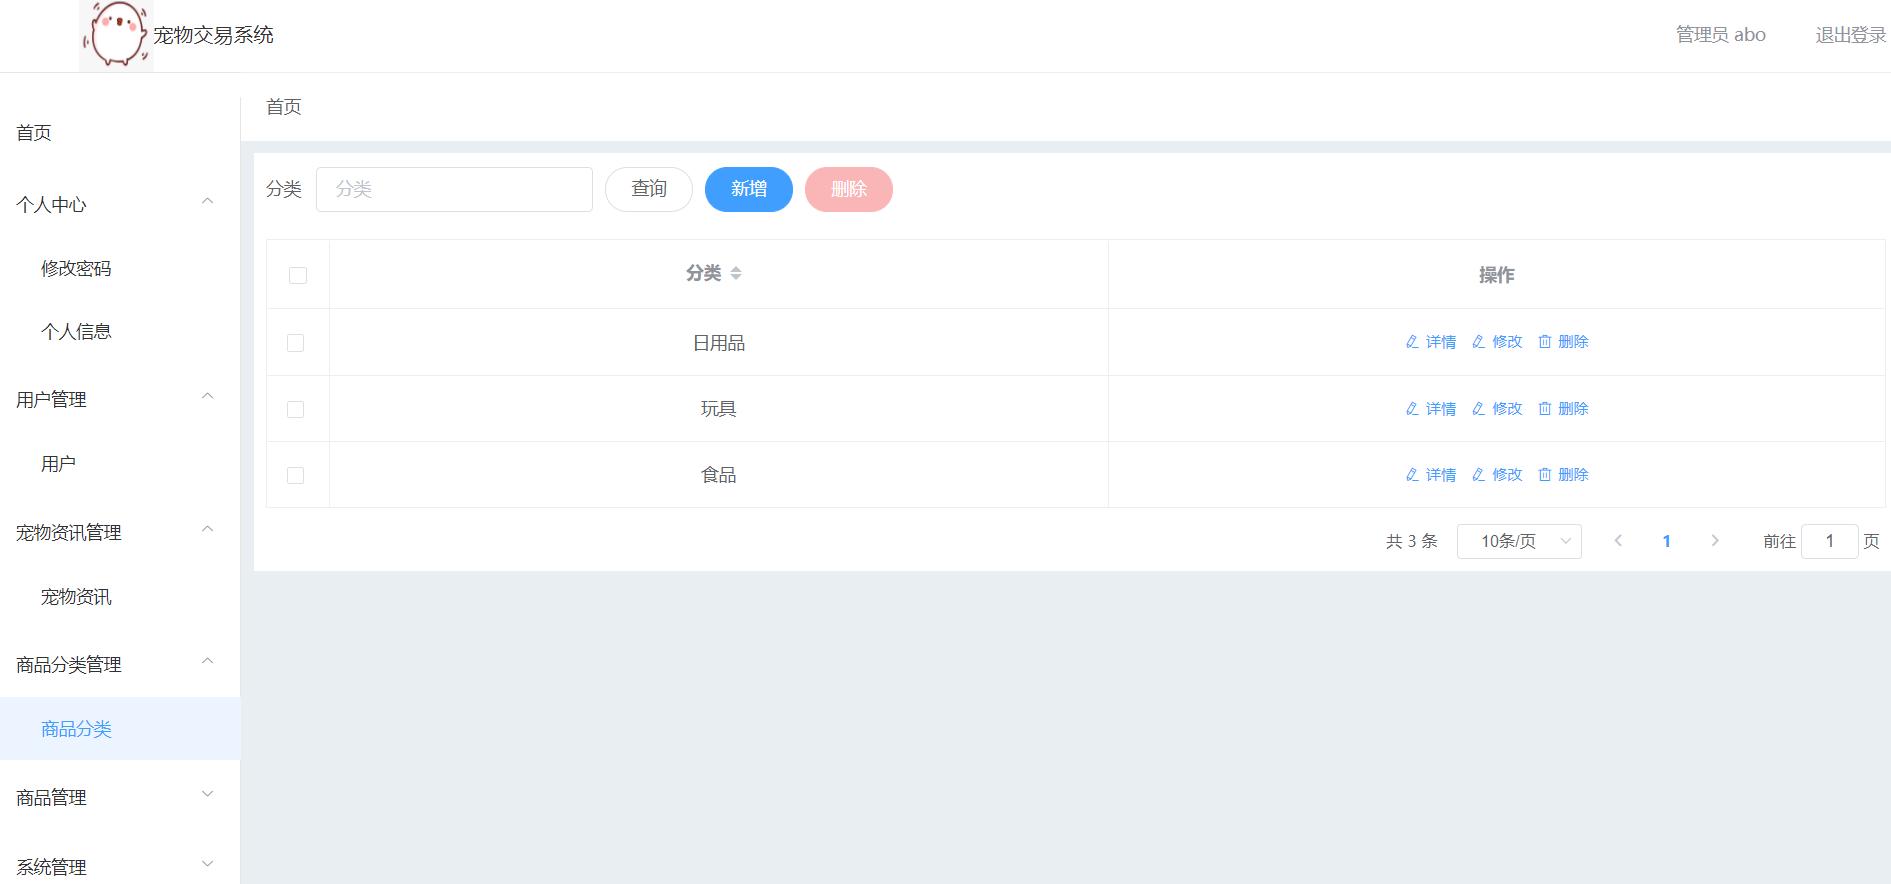Screen dimensions: 1891x884
Task: Click the 删除 trash icon in 日用品 row
Action: pos(1545,342)
